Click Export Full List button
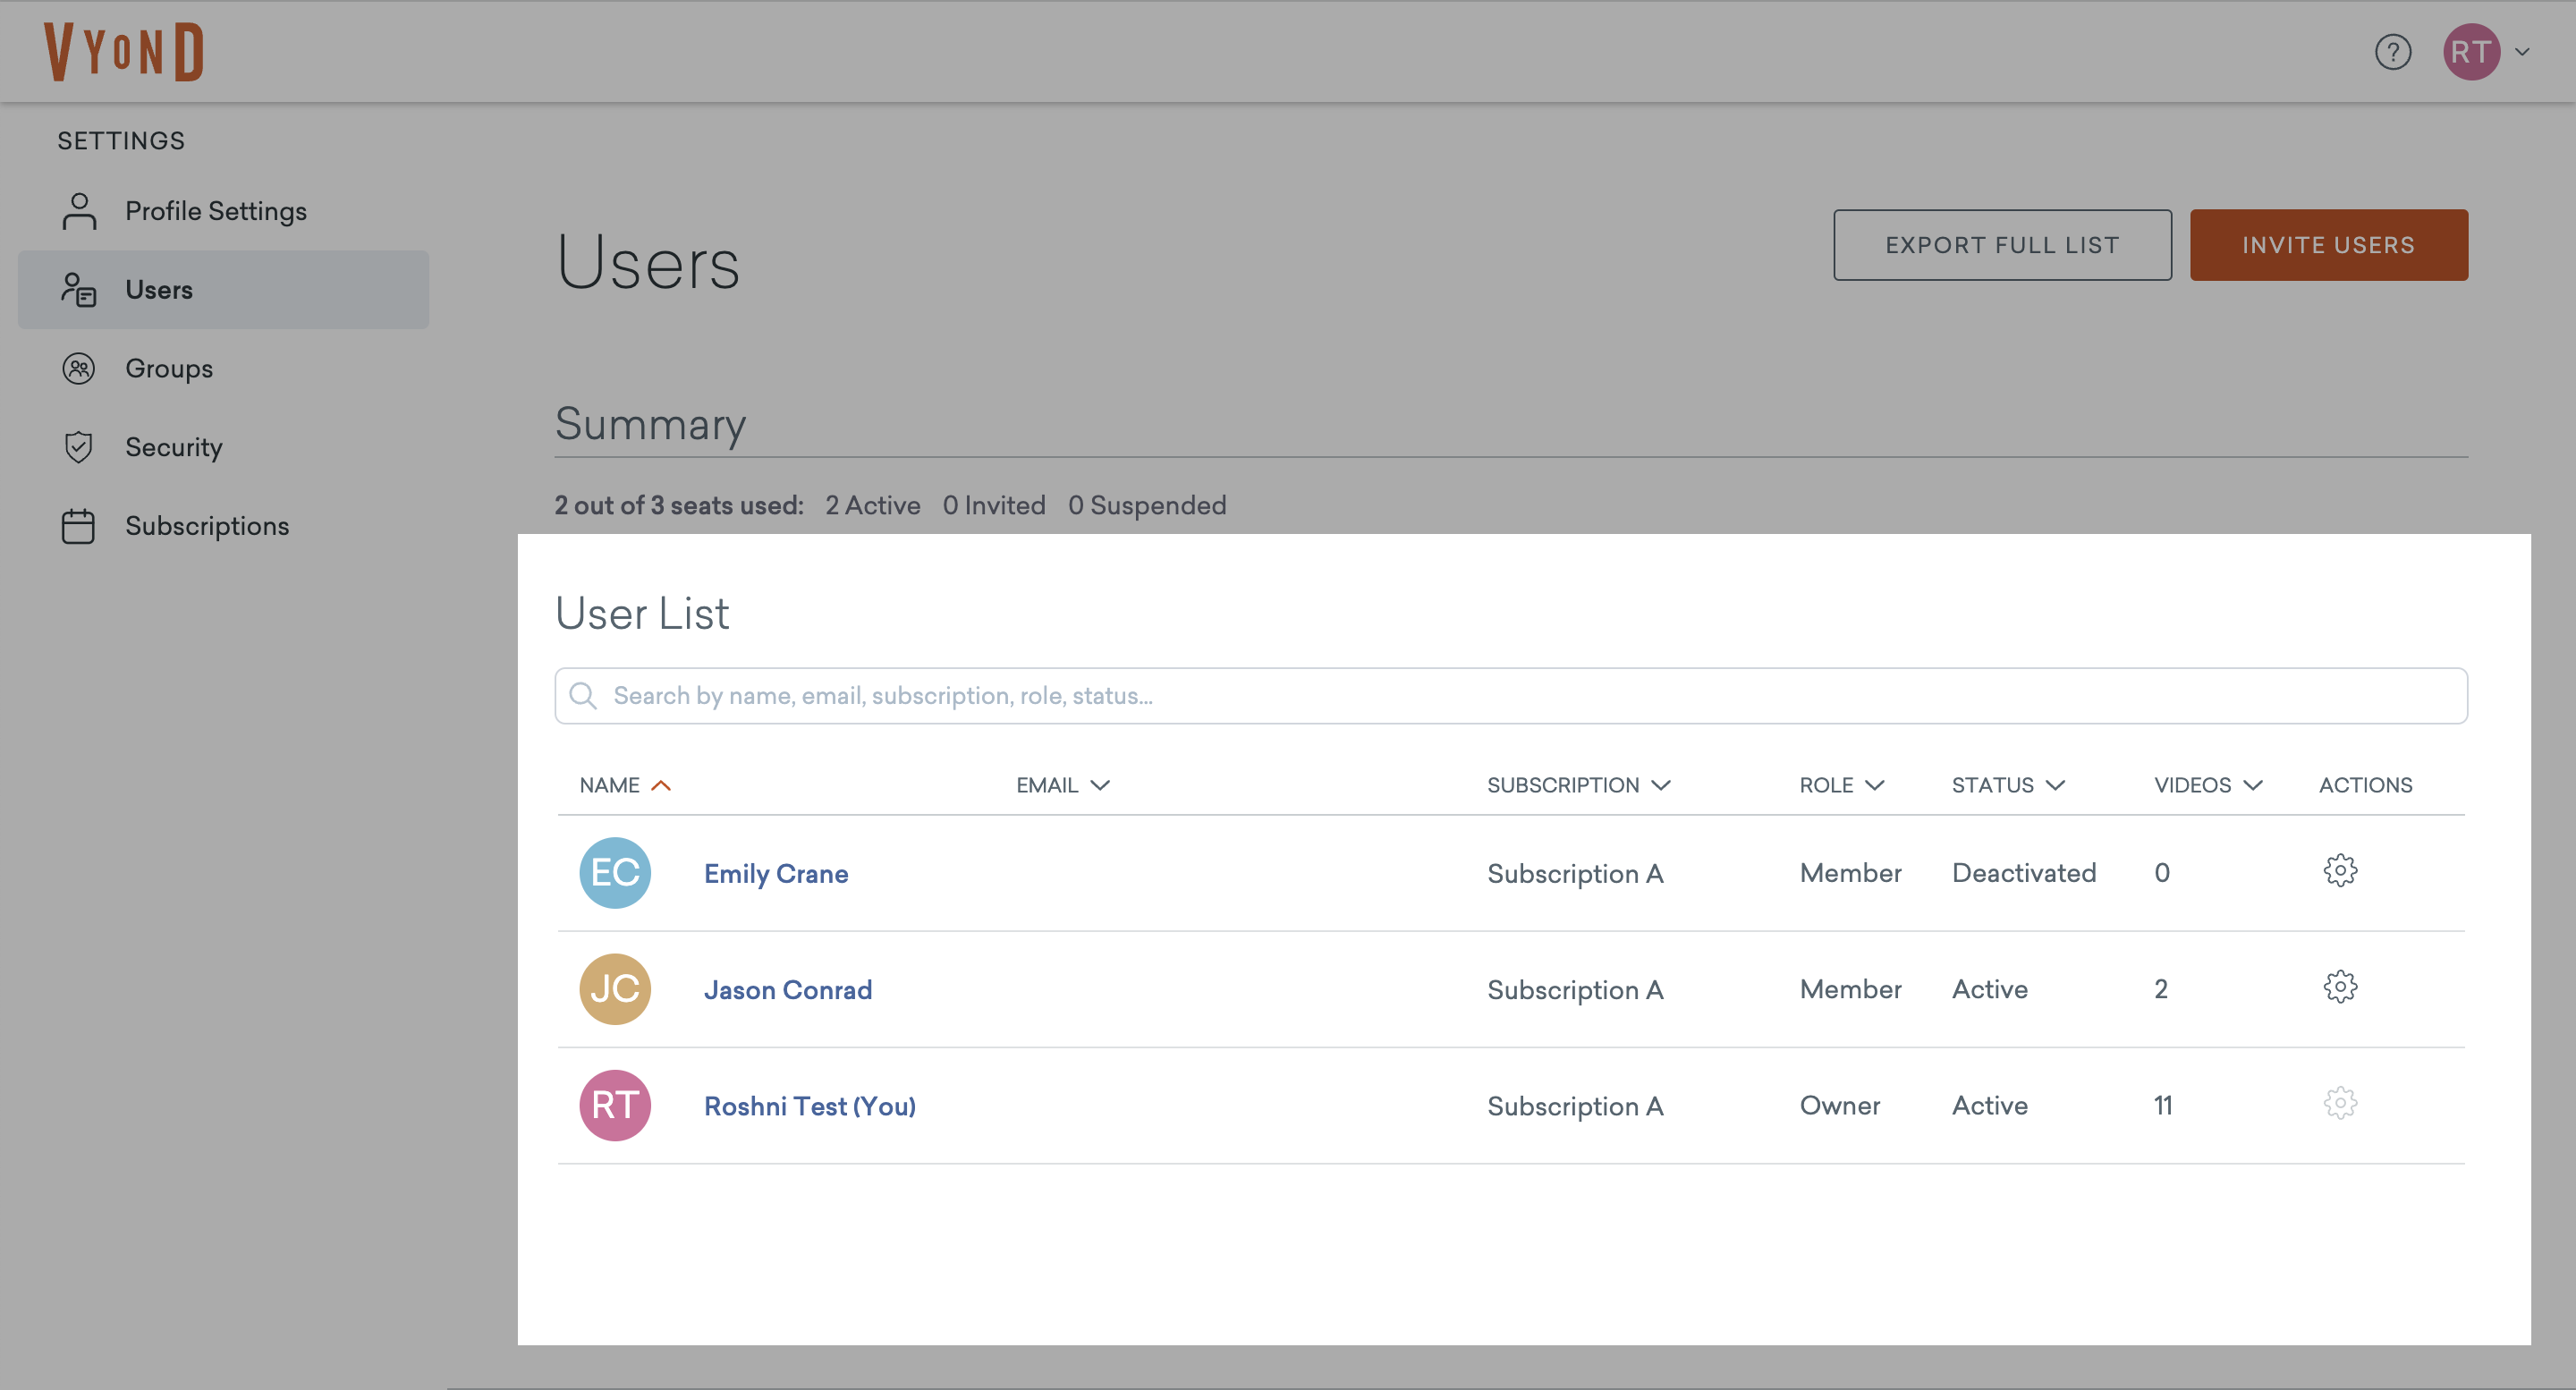This screenshot has width=2576, height=1390. [2001, 245]
